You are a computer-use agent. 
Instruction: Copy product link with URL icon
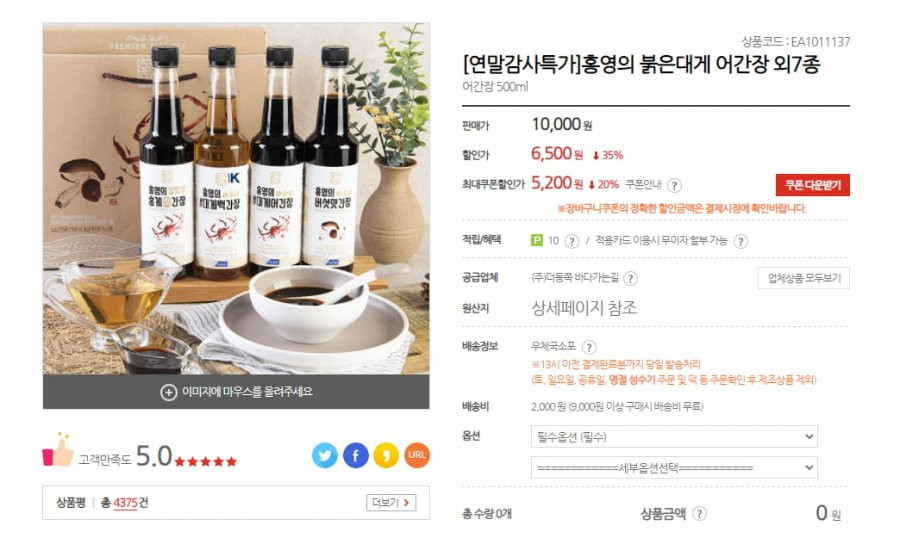click(417, 455)
